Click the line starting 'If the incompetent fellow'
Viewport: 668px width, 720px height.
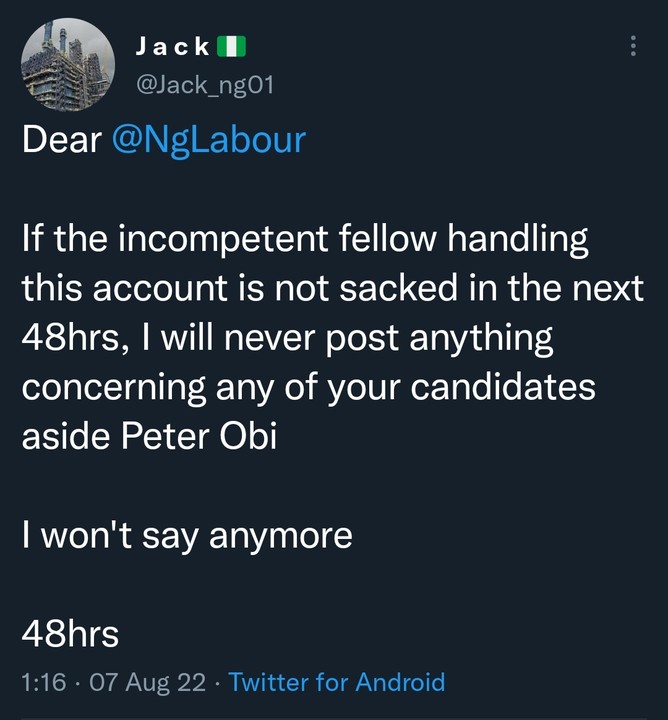305,241
